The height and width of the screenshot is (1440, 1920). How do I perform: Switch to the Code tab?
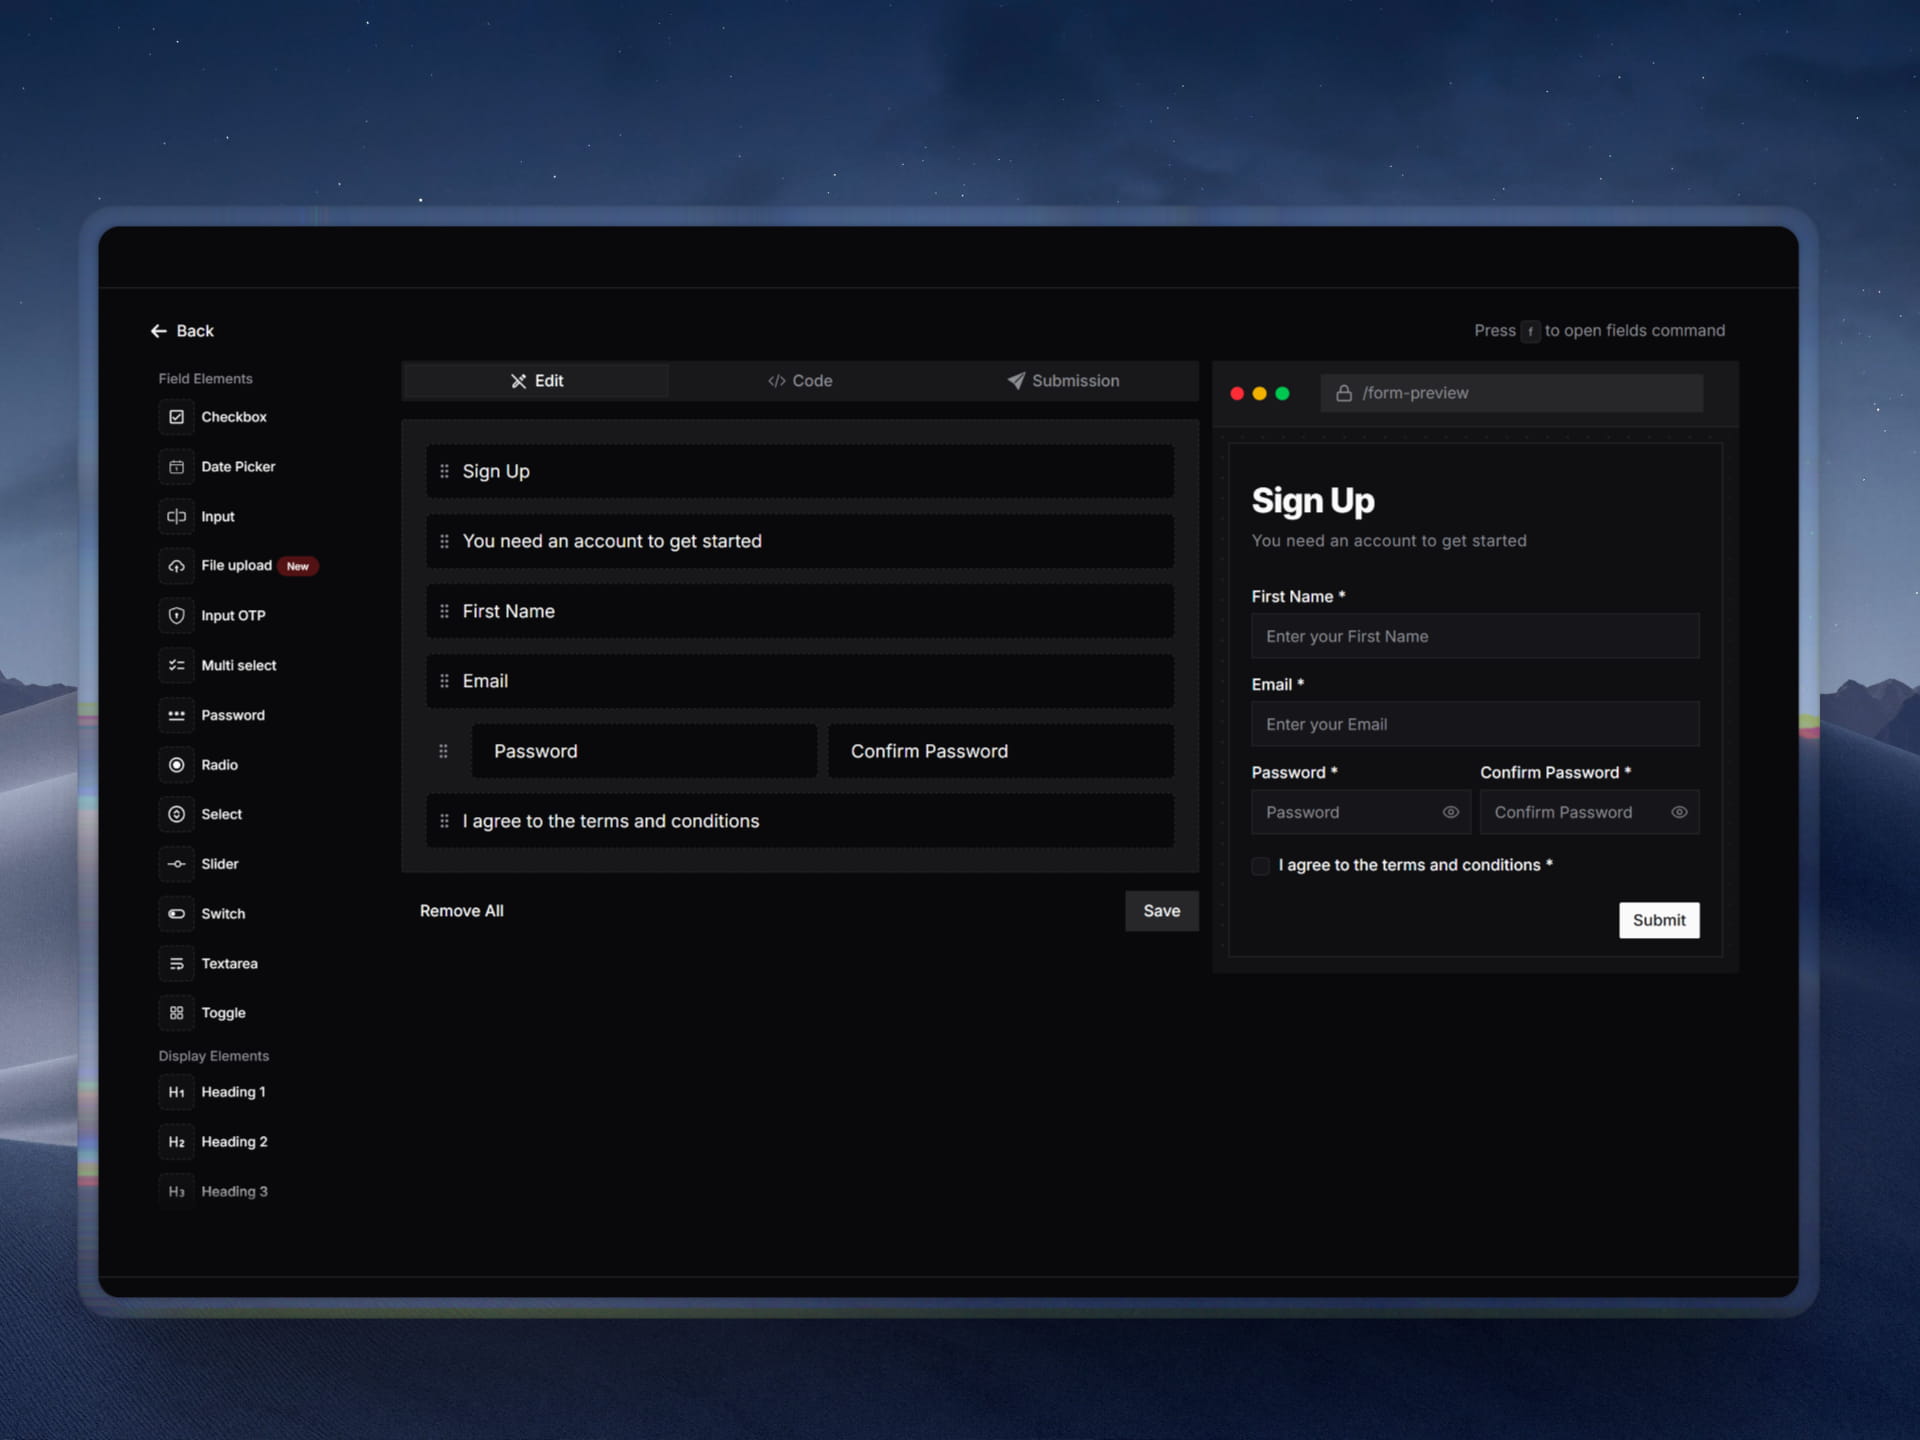[x=799, y=381]
